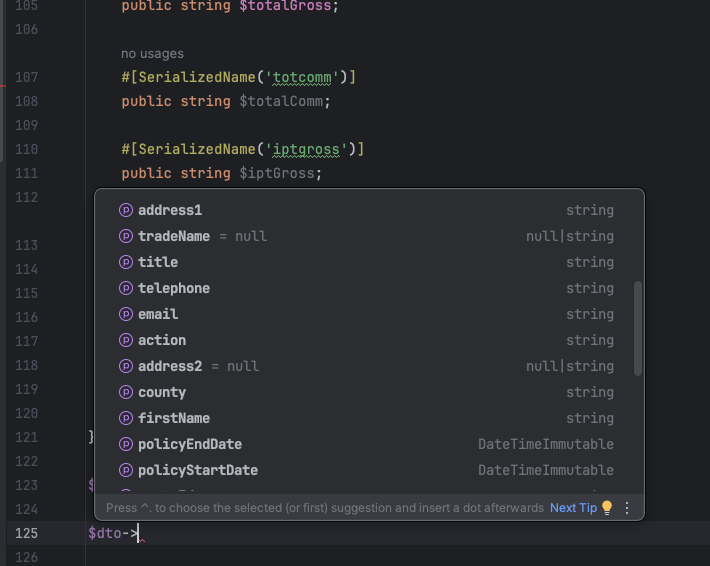Pick the county property suggestion

pyautogui.click(x=162, y=392)
